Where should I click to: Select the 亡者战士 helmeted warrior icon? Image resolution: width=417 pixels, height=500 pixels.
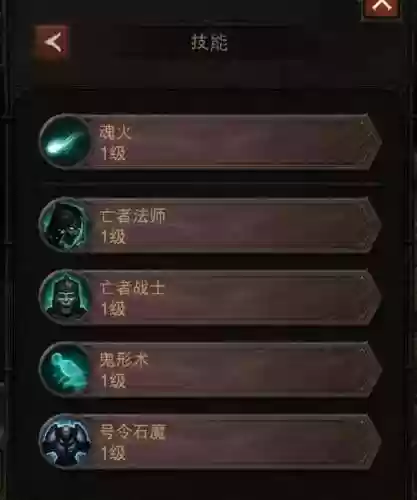pos(64,297)
